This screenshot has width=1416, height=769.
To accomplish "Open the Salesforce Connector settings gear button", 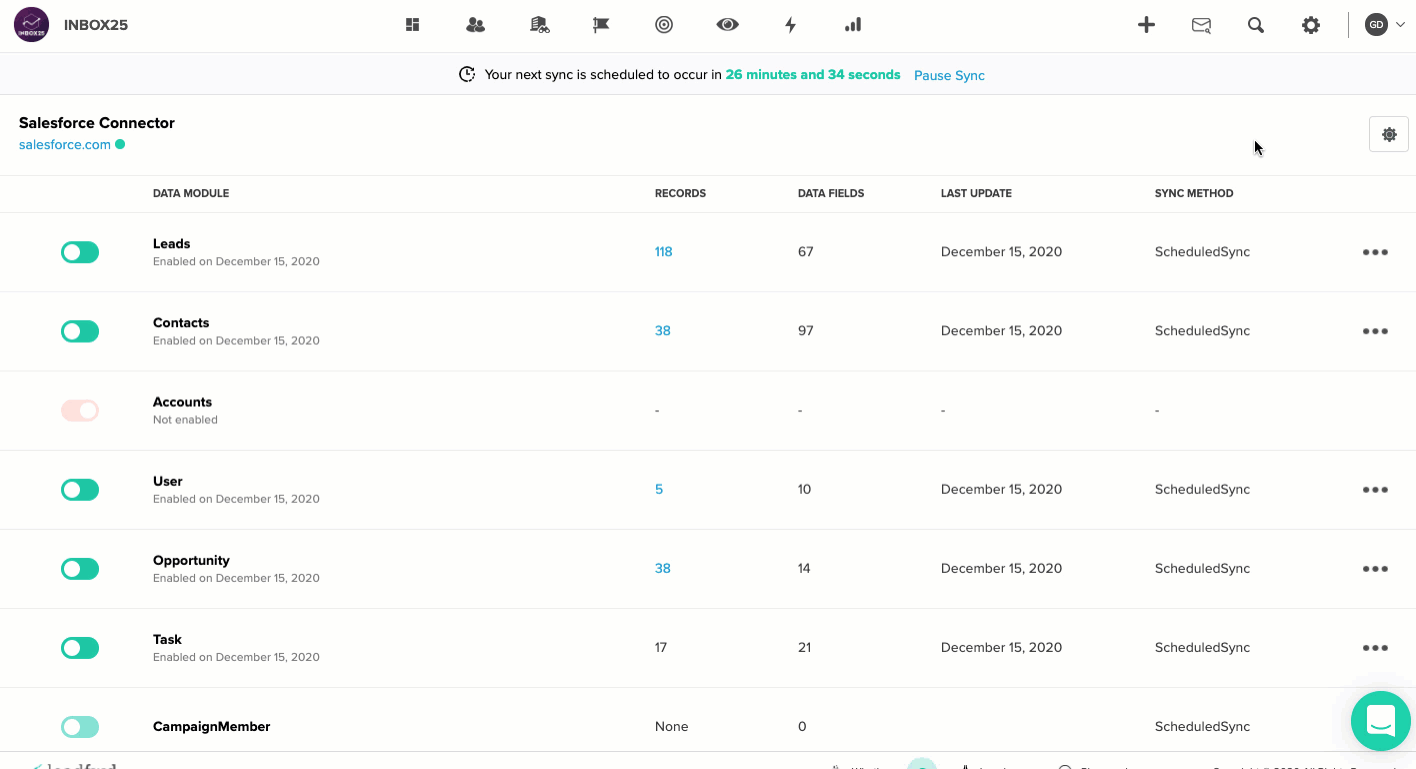I will (1389, 134).
